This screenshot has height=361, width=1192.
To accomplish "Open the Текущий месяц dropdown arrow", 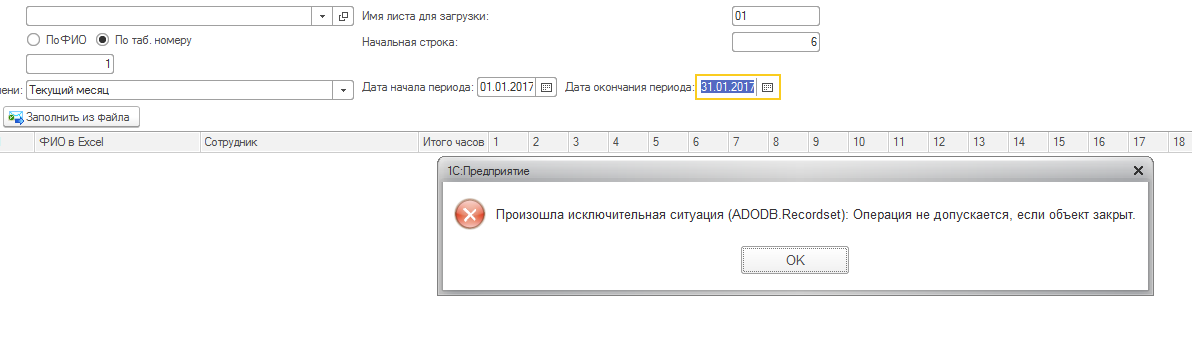I will (344, 90).
